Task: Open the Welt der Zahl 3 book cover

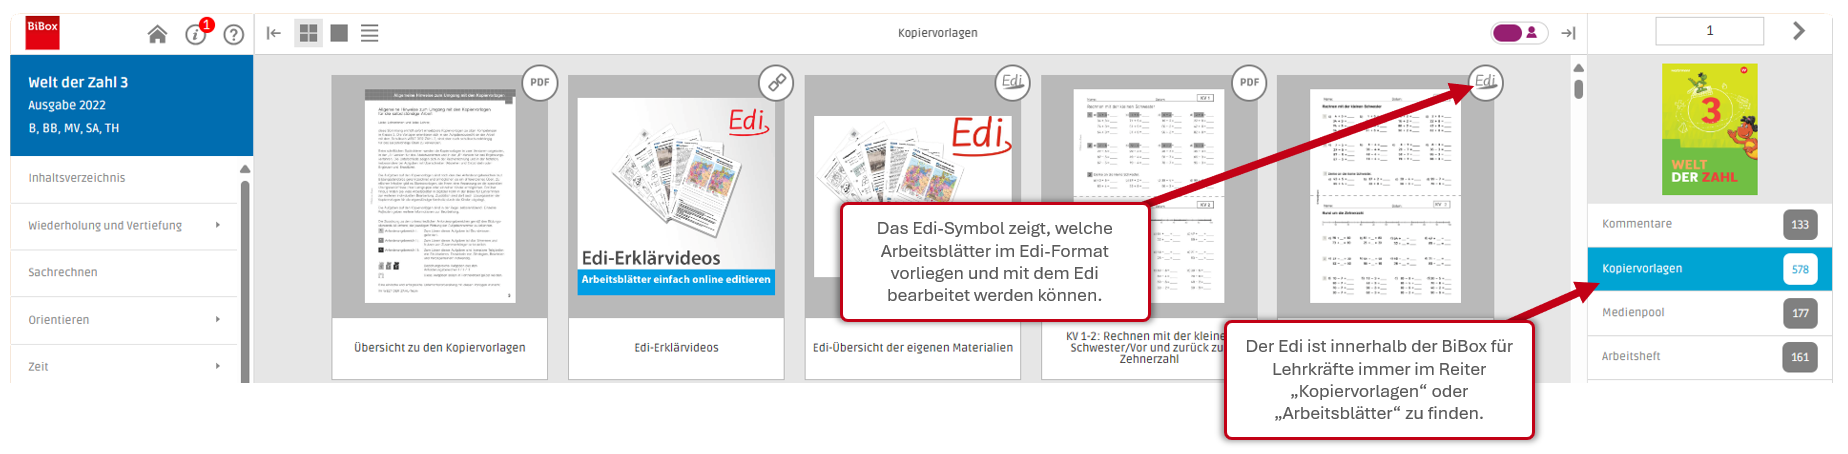Action: pyautogui.click(x=1709, y=129)
